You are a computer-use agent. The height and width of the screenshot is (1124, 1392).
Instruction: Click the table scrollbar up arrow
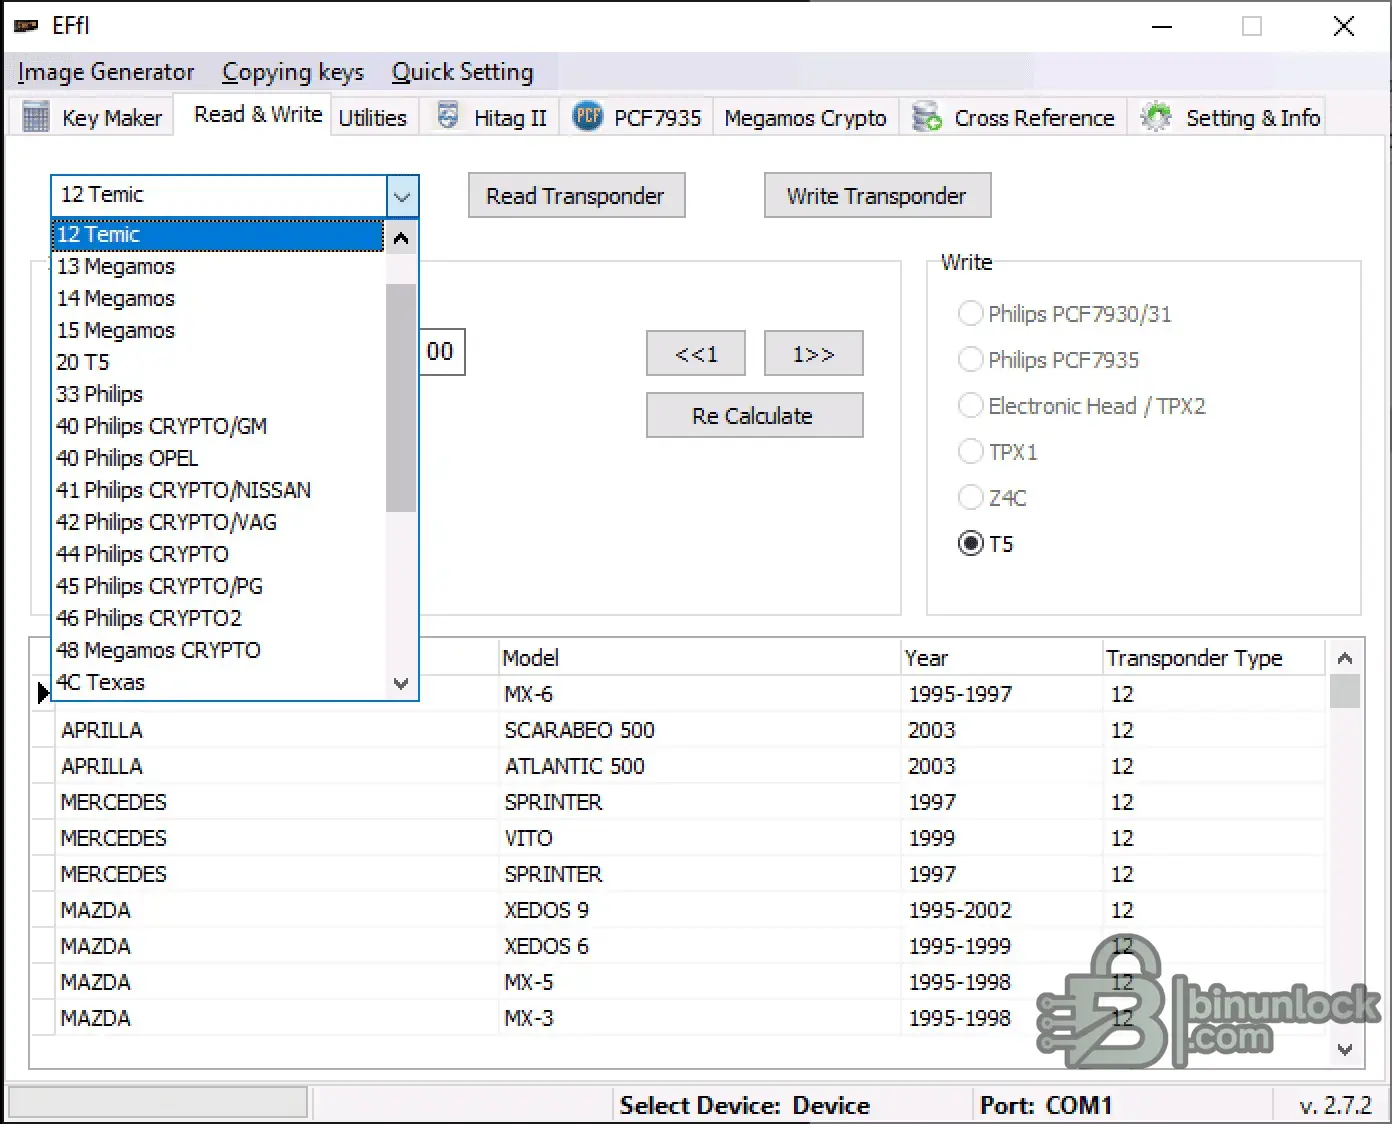(x=1345, y=658)
